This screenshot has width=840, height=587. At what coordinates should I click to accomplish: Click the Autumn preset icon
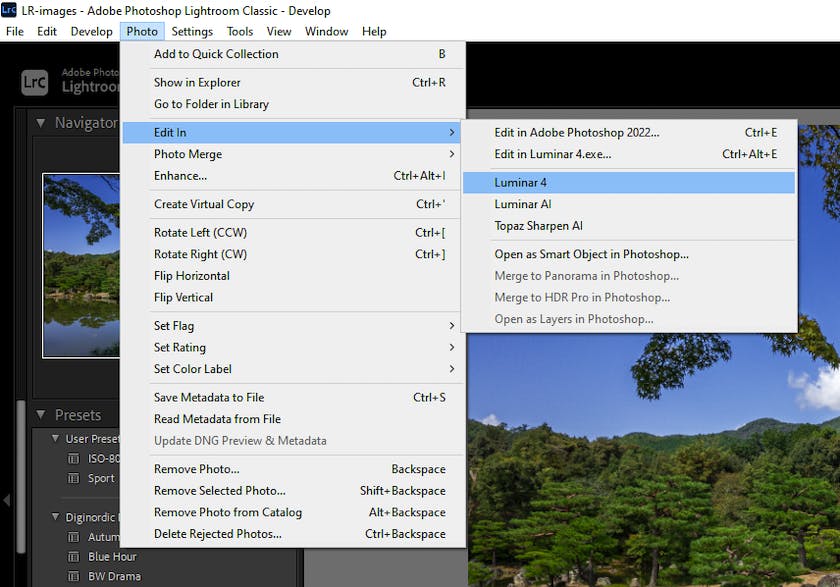(x=73, y=537)
